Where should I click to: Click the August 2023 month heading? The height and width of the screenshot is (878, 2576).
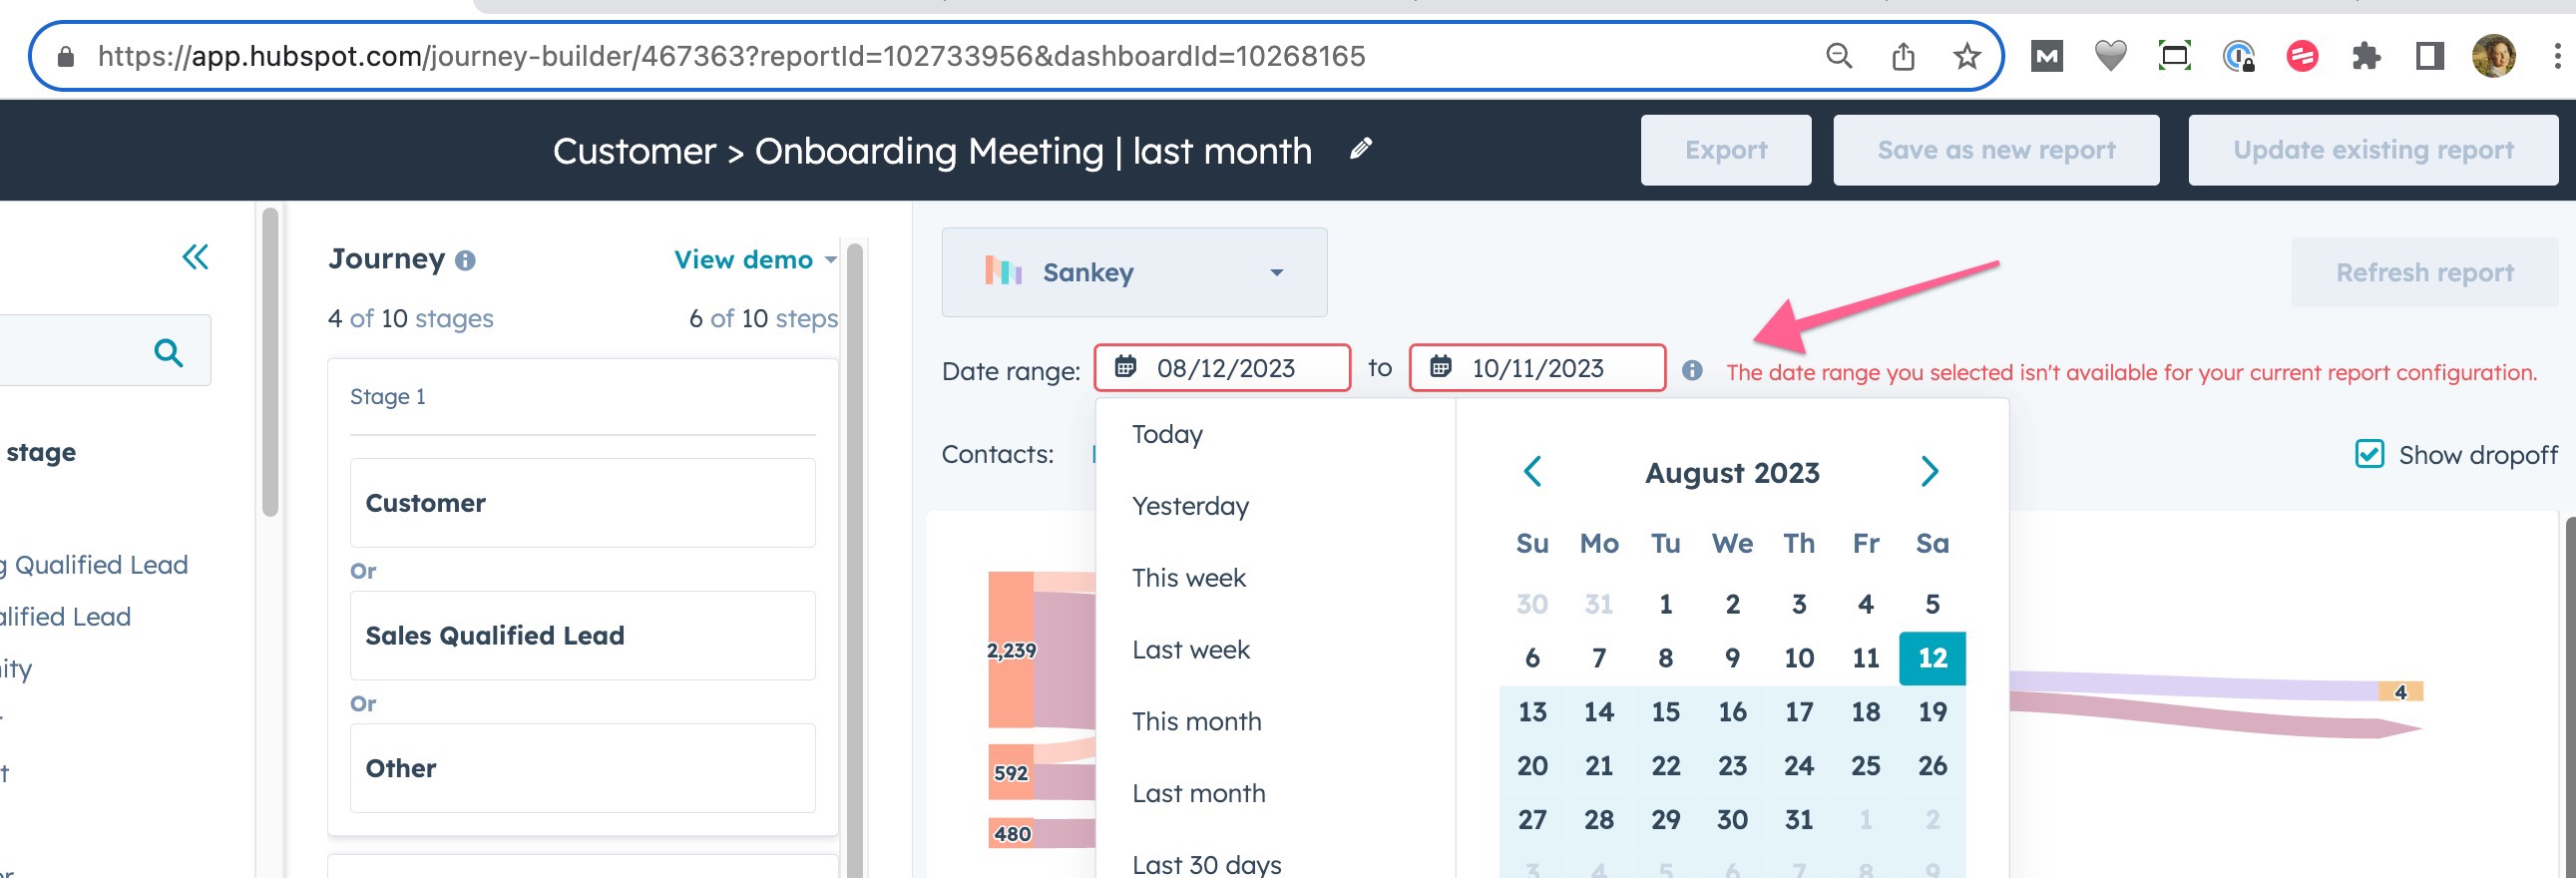1732,472
